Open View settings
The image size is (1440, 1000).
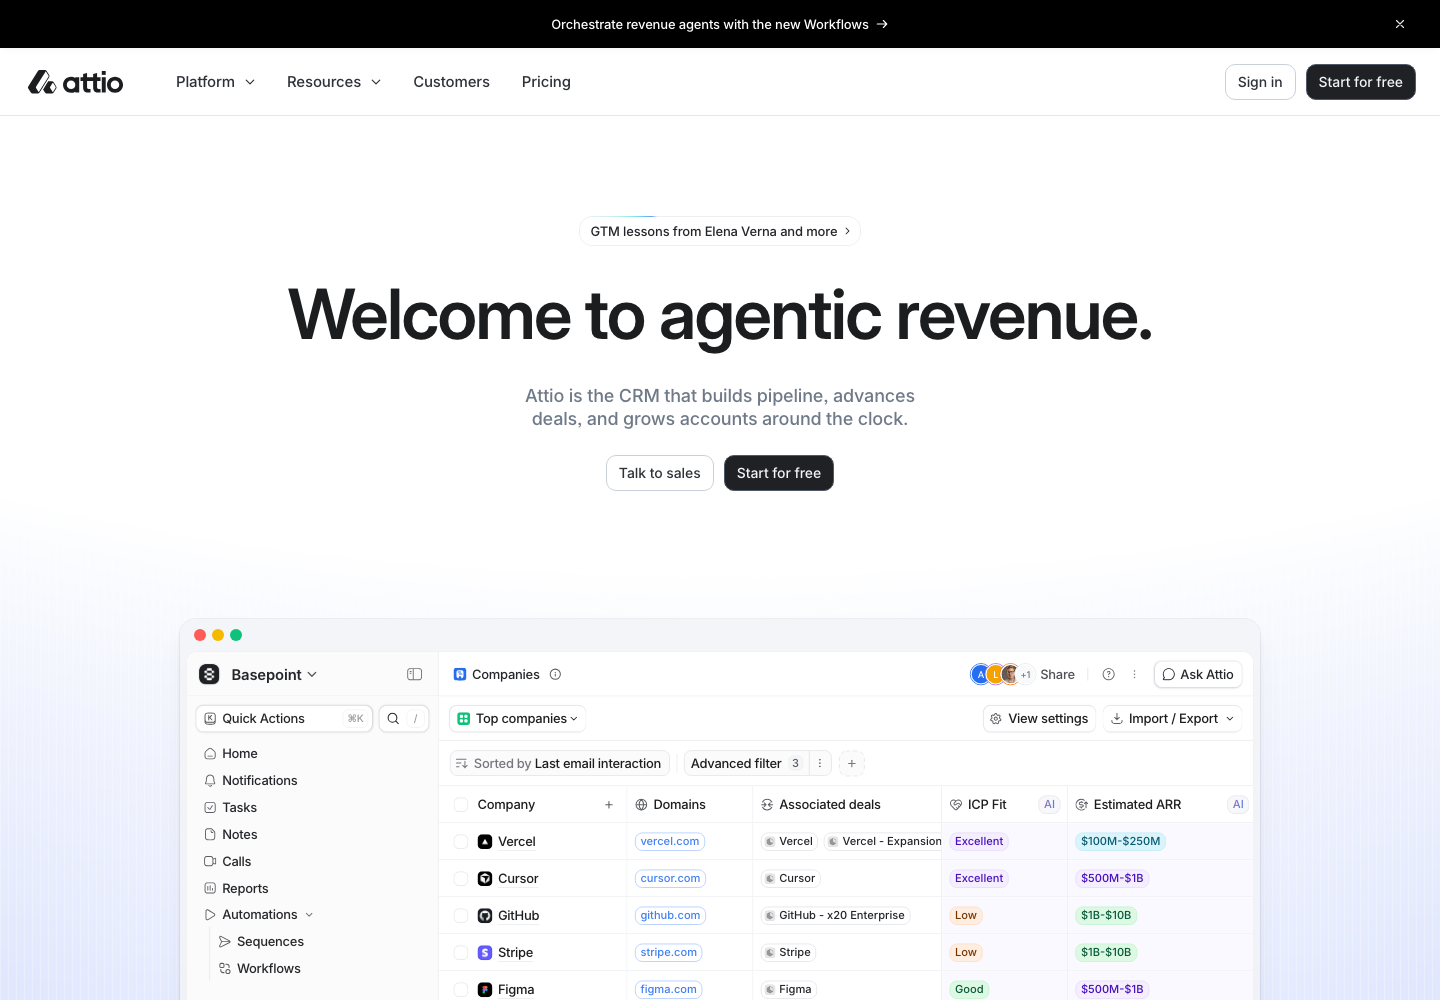tap(1039, 718)
